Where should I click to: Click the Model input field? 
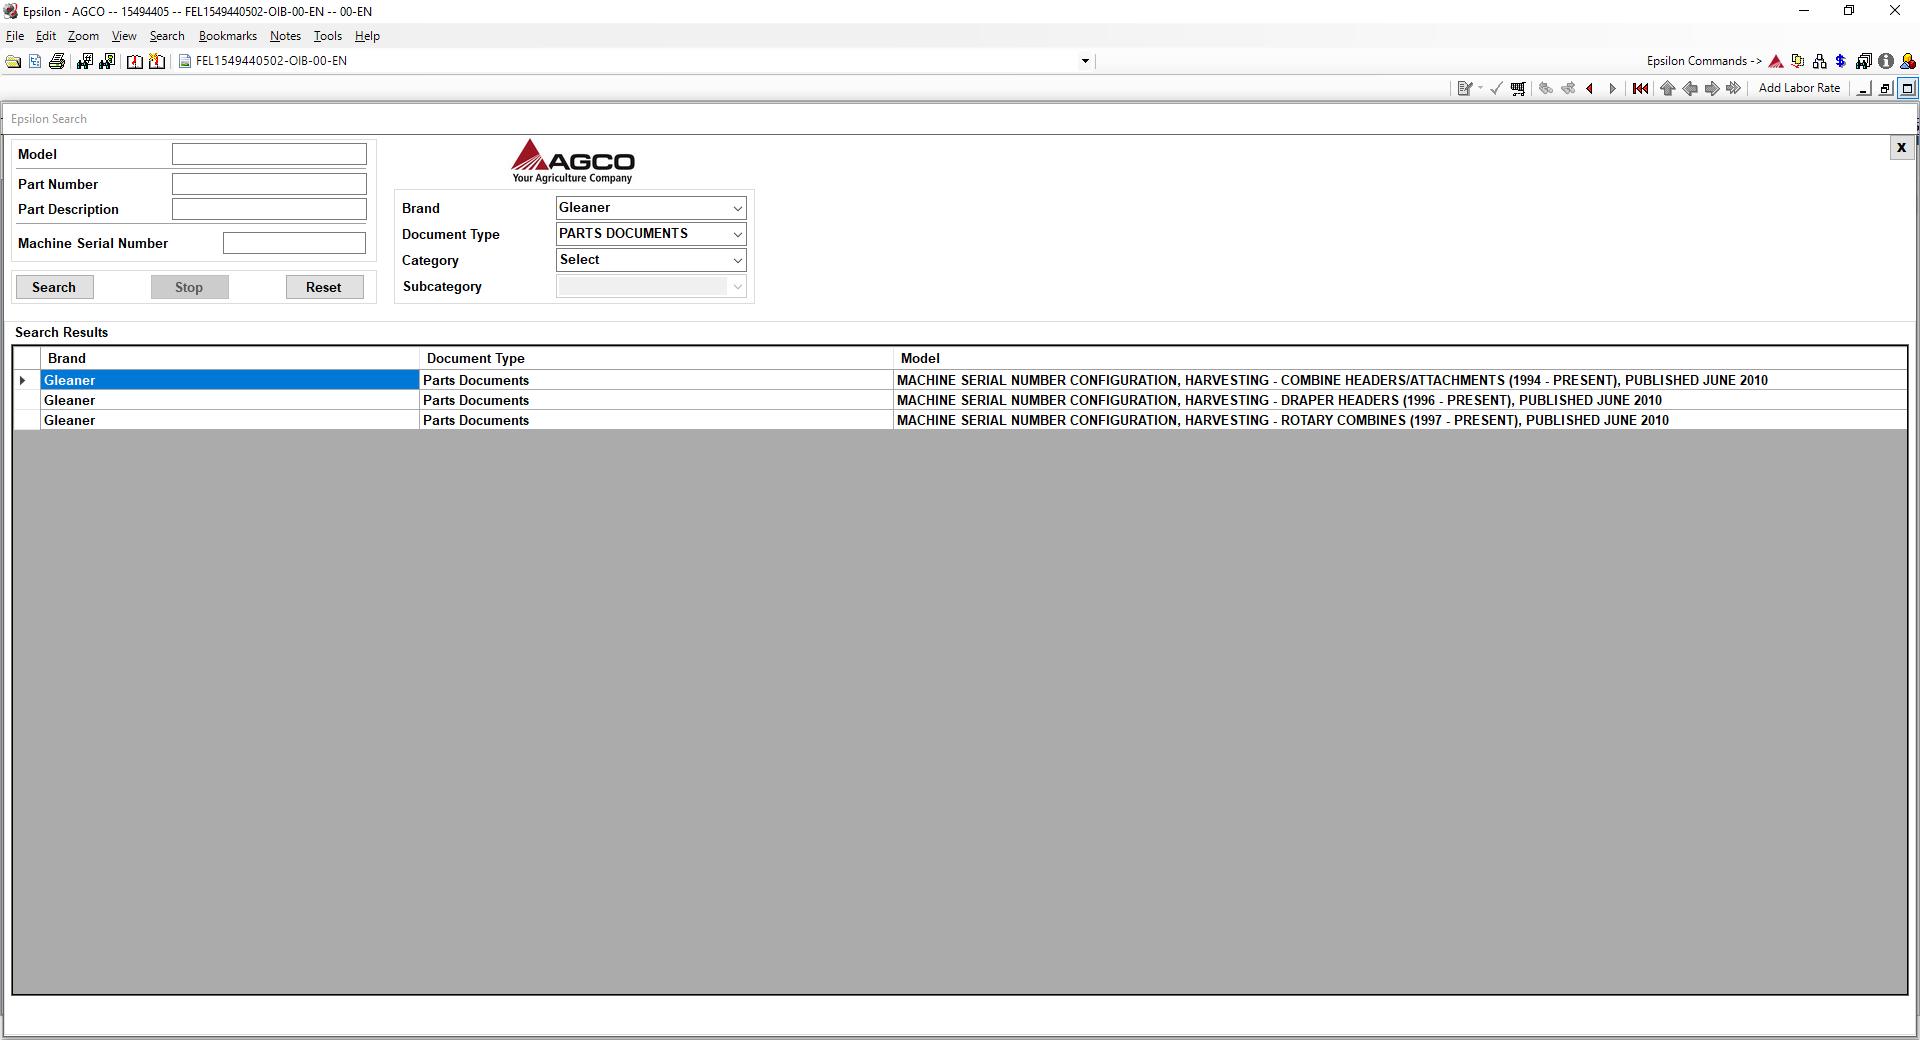tap(269, 154)
